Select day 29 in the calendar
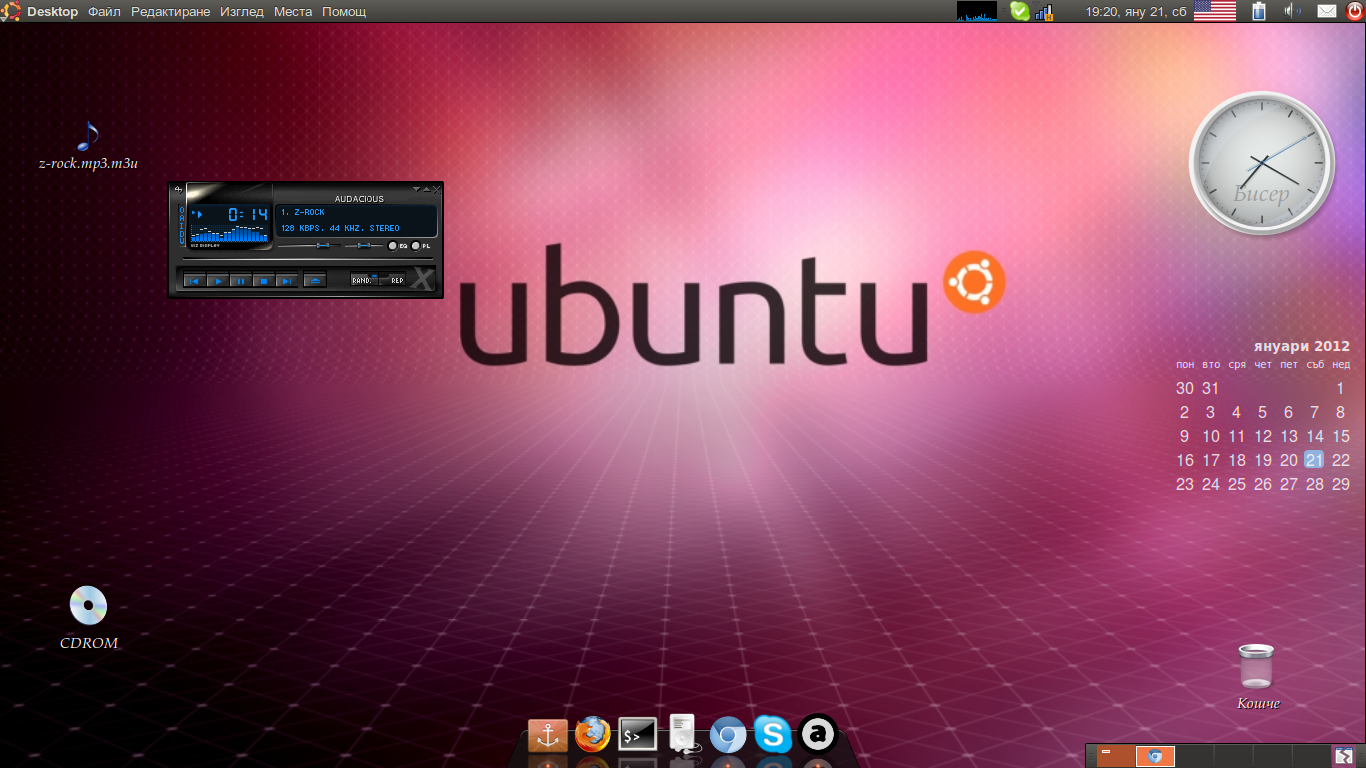 1341,484
